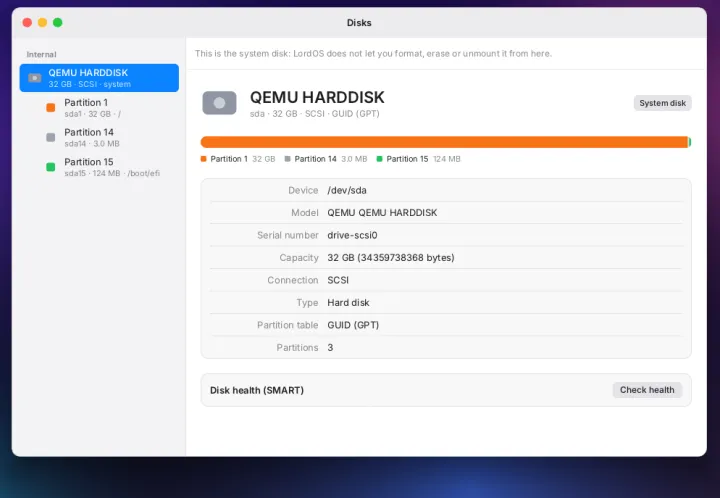Click the 'Partition 15' legend label
Screen dimensions: 720x498
407,159
